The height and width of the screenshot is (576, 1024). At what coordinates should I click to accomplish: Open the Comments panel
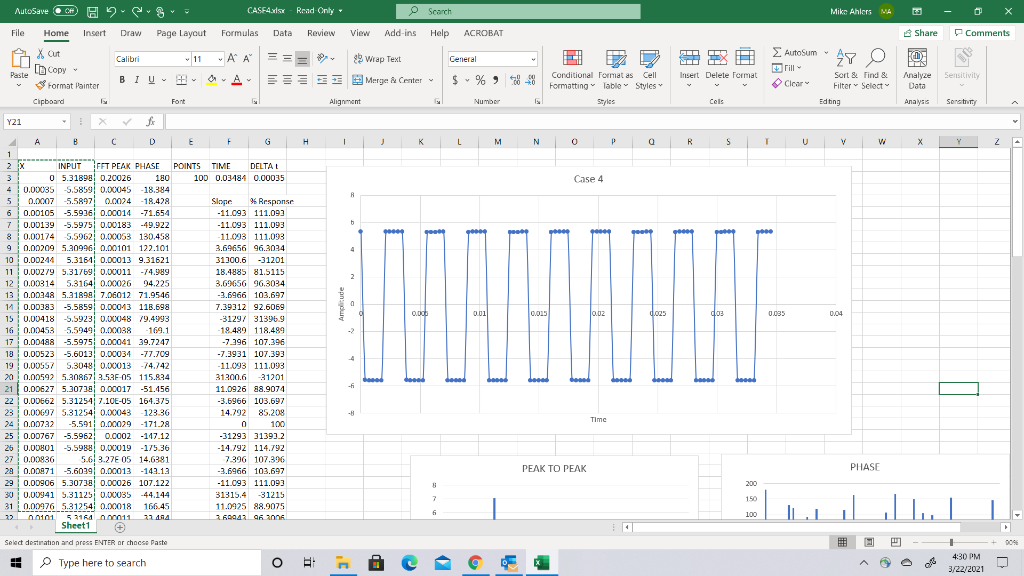tap(981, 32)
